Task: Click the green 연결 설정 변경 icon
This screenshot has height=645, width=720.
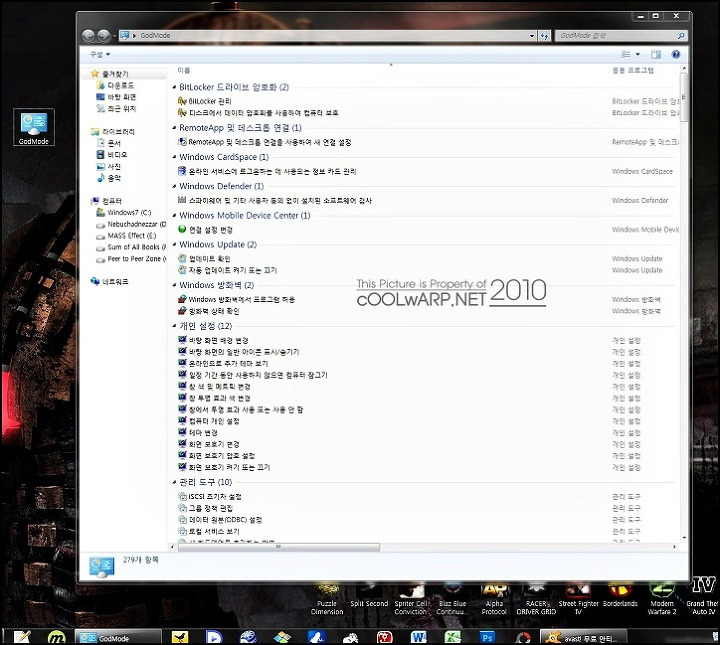Action: [182, 229]
